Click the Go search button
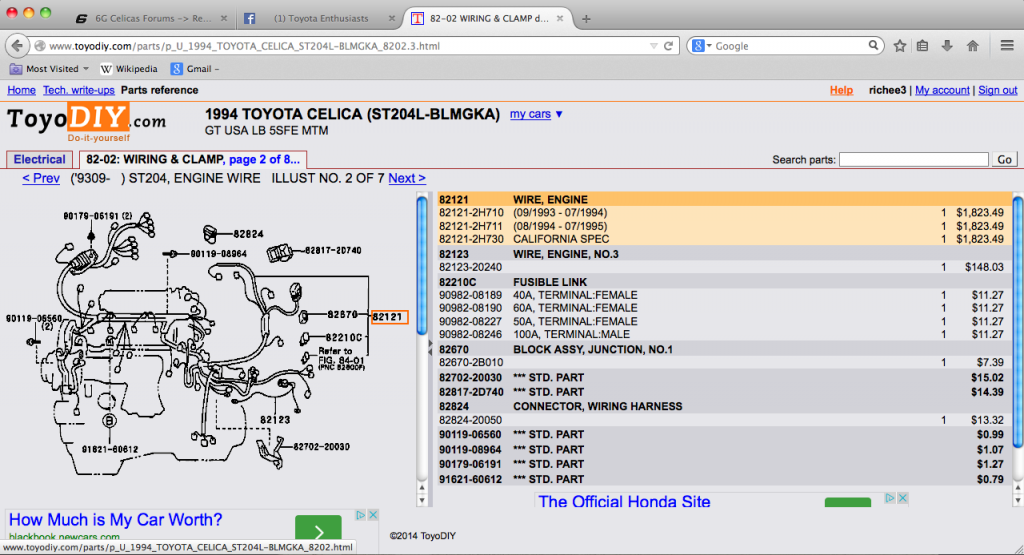 pos(1004,159)
